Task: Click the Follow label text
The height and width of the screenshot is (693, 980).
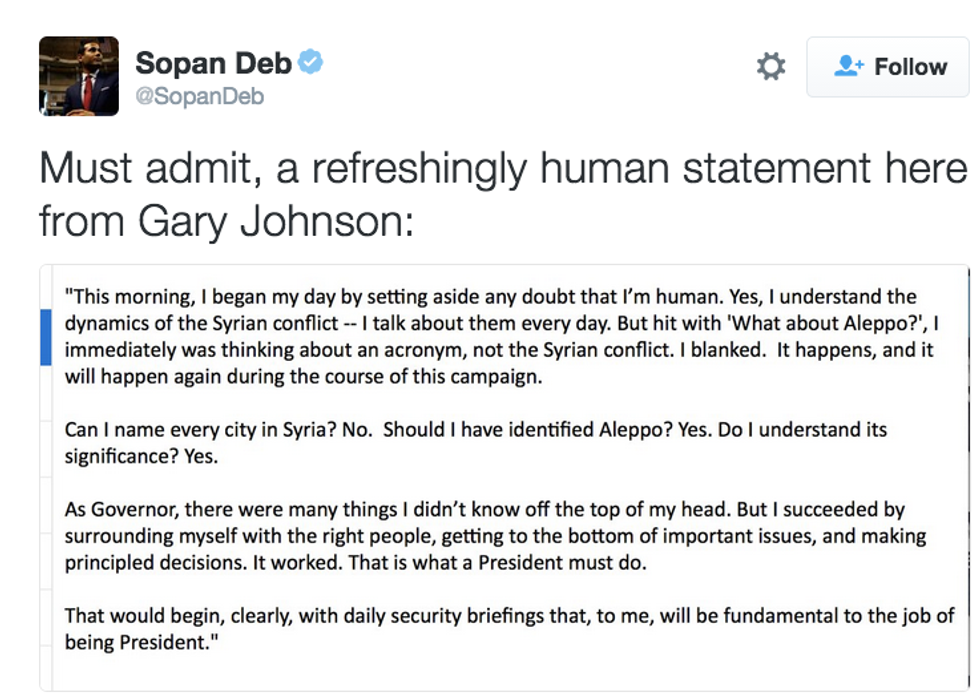Action: [910, 67]
